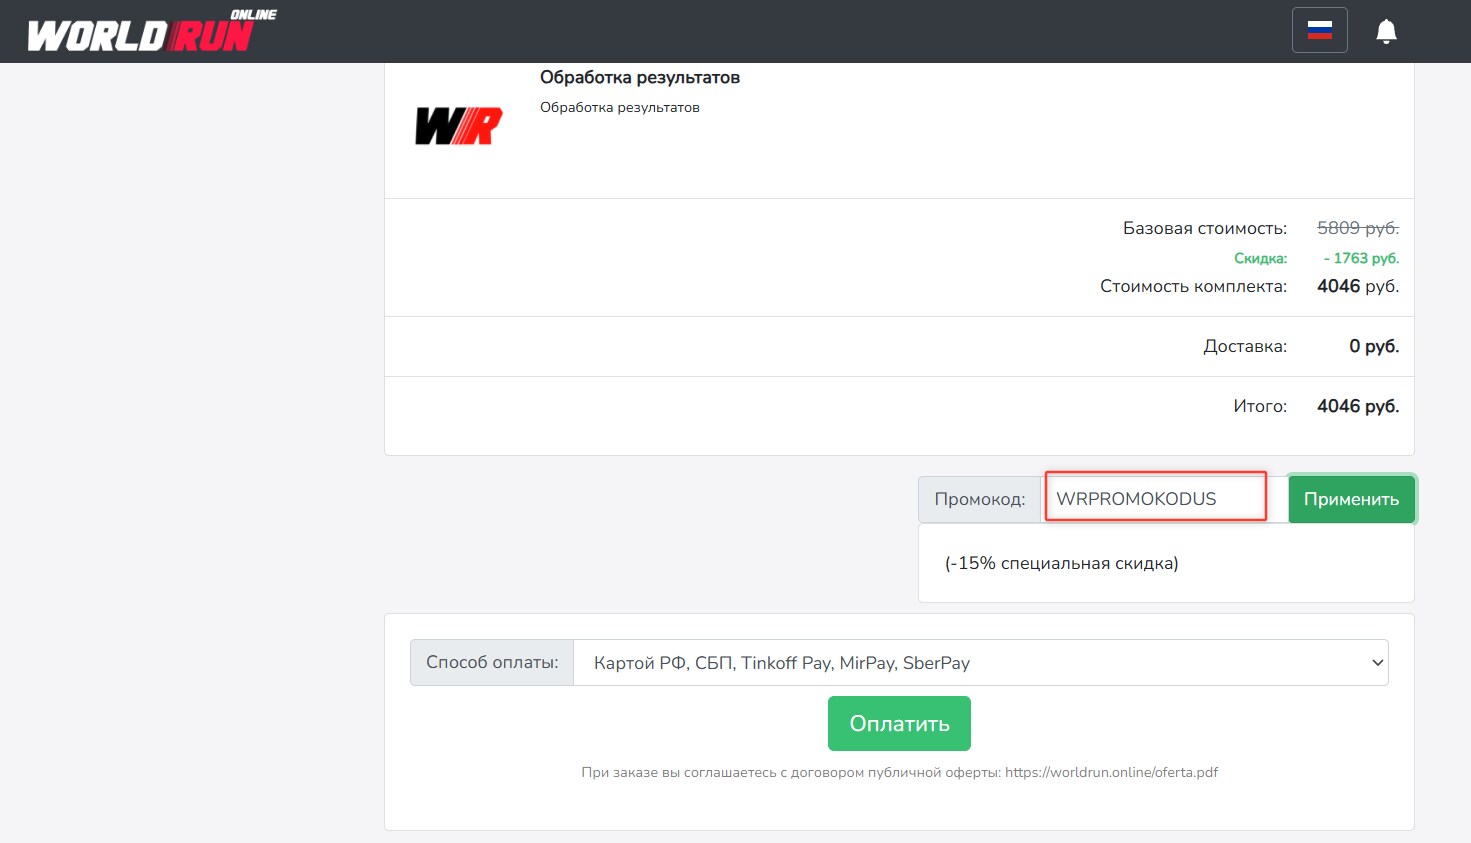Open notifications bell
Screen dimensions: 1471x843
pyautogui.click(x=1386, y=31)
